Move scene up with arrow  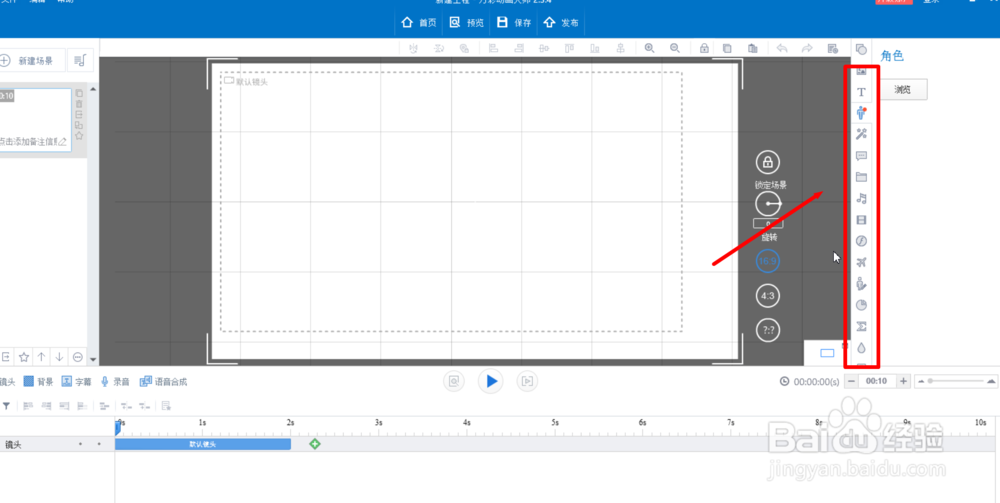[x=41, y=357]
